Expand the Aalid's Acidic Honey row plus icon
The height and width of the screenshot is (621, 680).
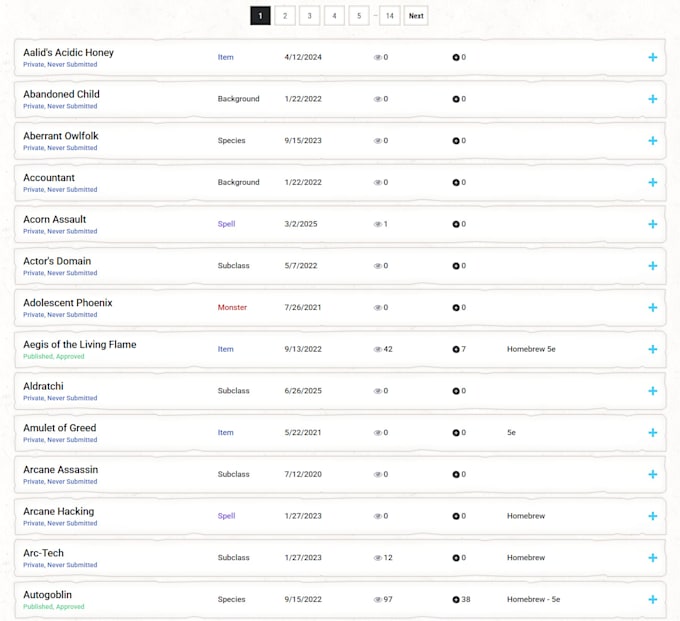tap(652, 57)
